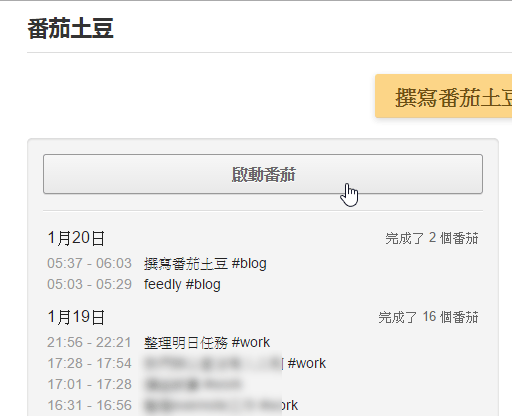Click the 完成了 2 個番茄 count

pyautogui.click(x=432, y=238)
